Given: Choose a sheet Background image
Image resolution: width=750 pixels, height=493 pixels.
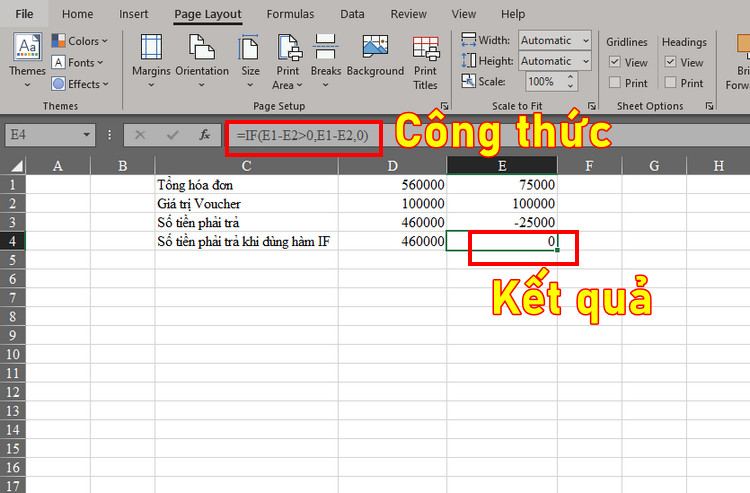Looking at the screenshot, I should (375, 56).
